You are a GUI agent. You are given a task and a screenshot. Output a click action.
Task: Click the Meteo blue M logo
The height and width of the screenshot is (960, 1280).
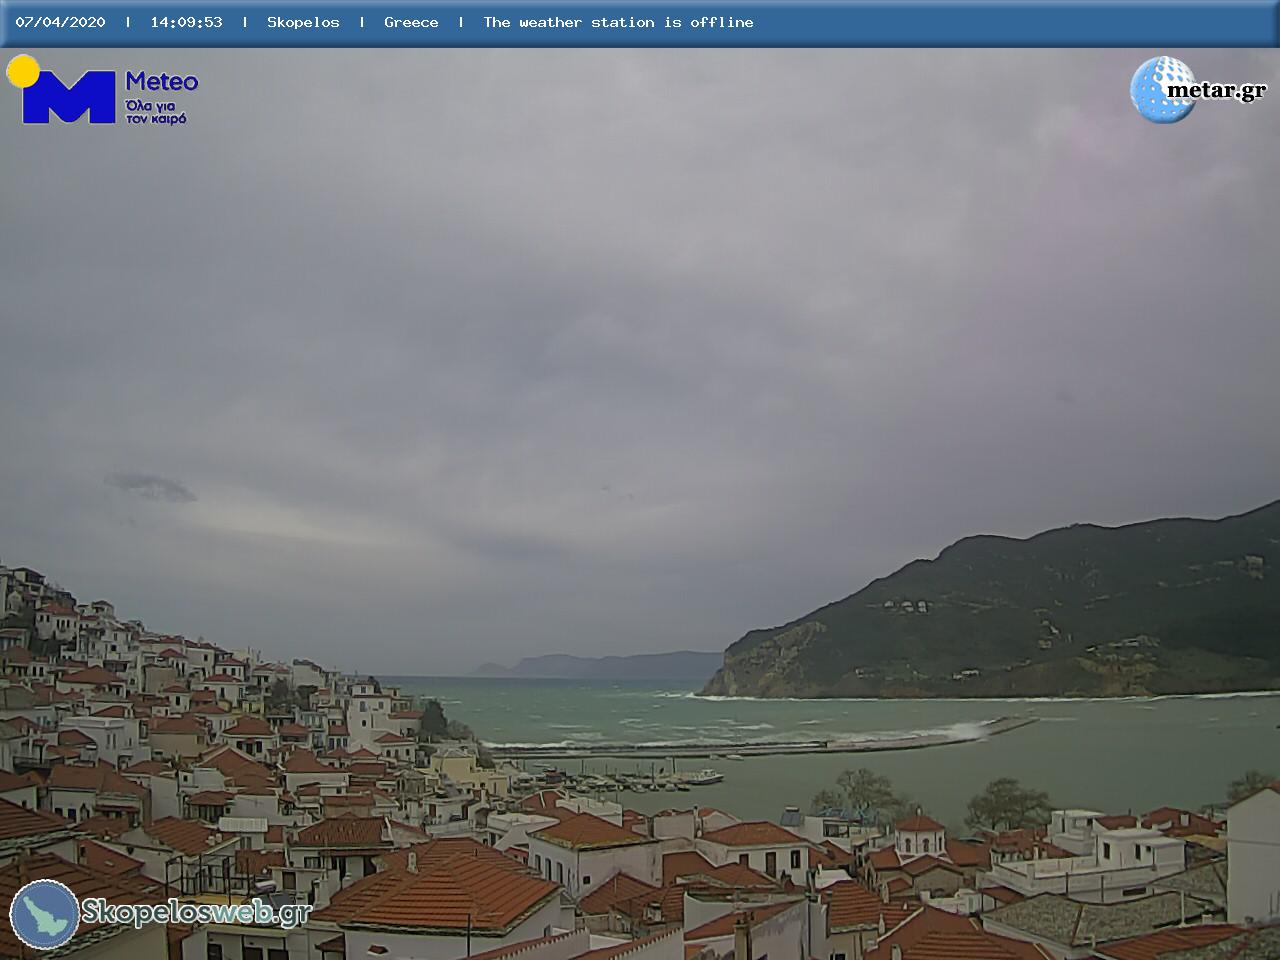pyautogui.click(x=68, y=97)
